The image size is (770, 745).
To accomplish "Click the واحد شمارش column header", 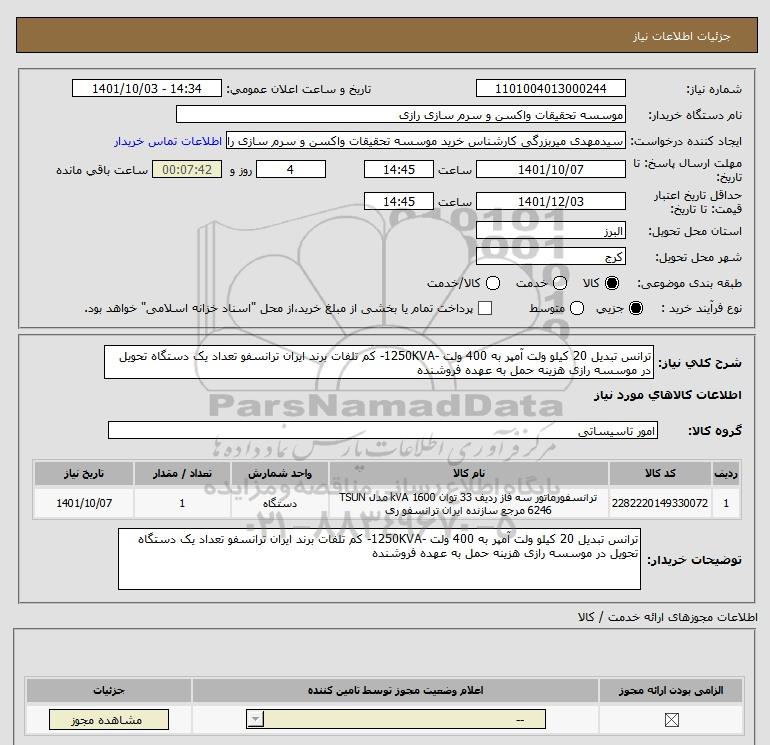I will tap(280, 473).
